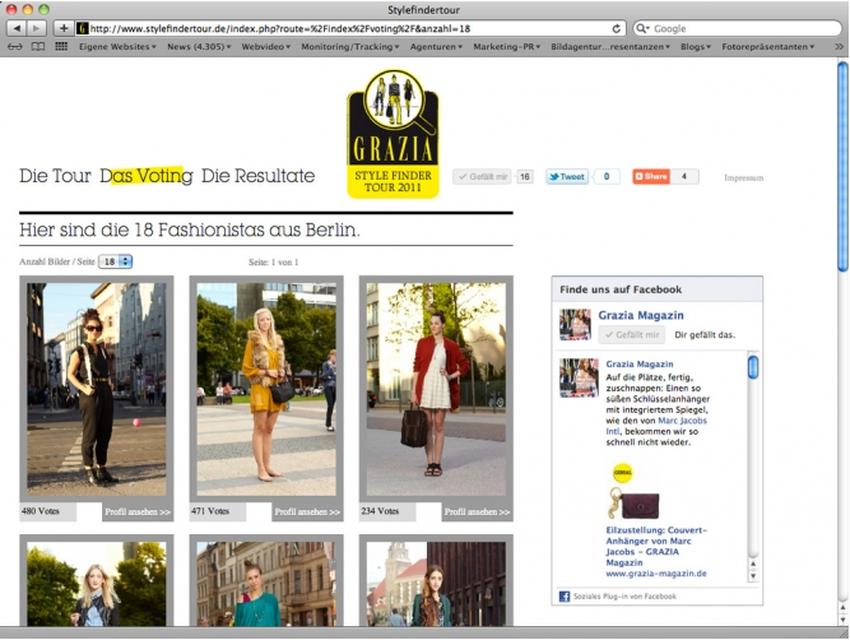Viewport: 850px width, 640px height.
Task: Open the long-haired woman in green jacket photo
Action: (436, 584)
